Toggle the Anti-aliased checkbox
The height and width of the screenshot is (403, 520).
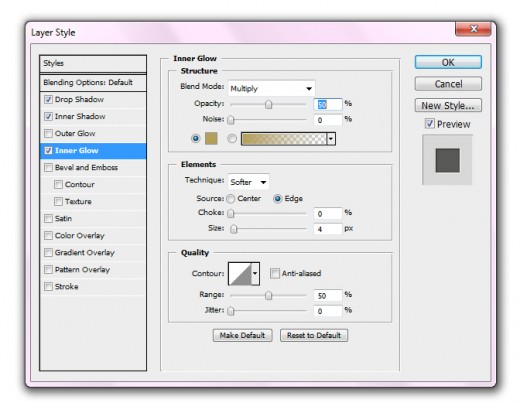[x=275, y=273]
